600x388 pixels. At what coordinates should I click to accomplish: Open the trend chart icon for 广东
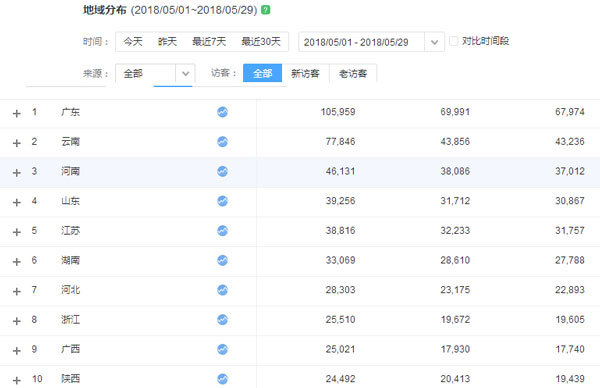coord(222,112)
